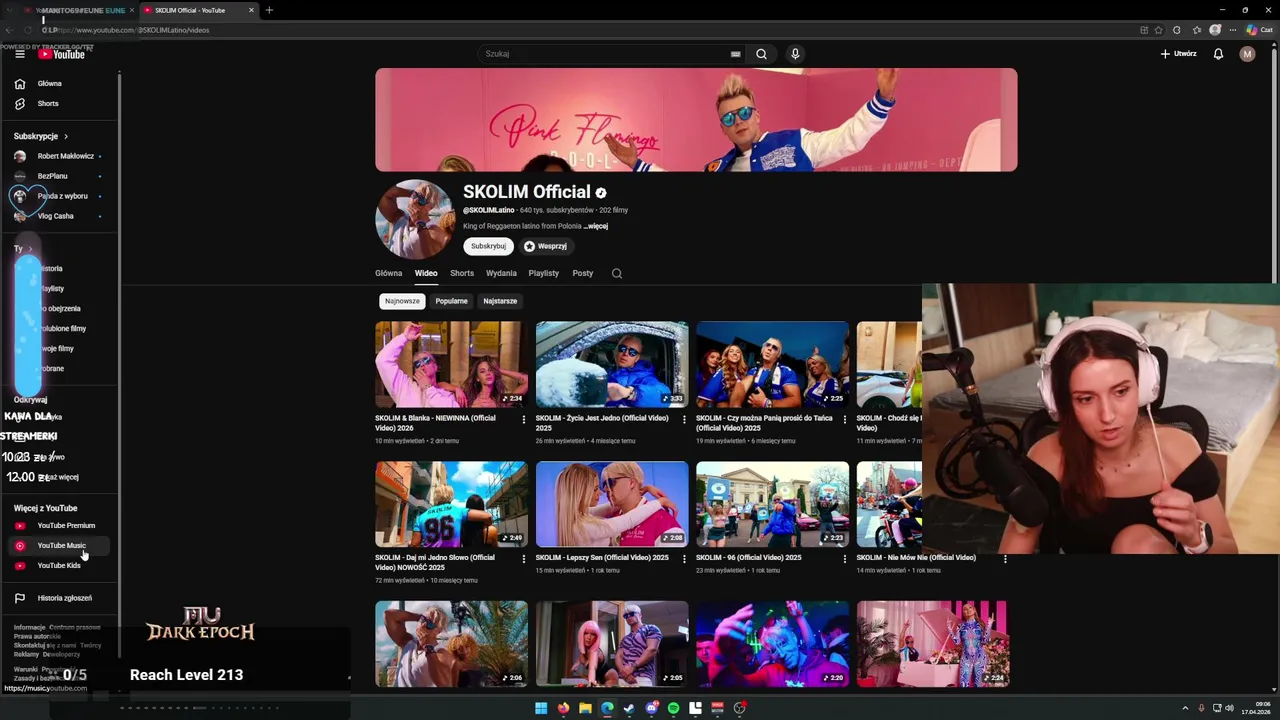Open more options for Daj mi Jedno Słowo video
1280x720 pixels.
pos(523,559)
